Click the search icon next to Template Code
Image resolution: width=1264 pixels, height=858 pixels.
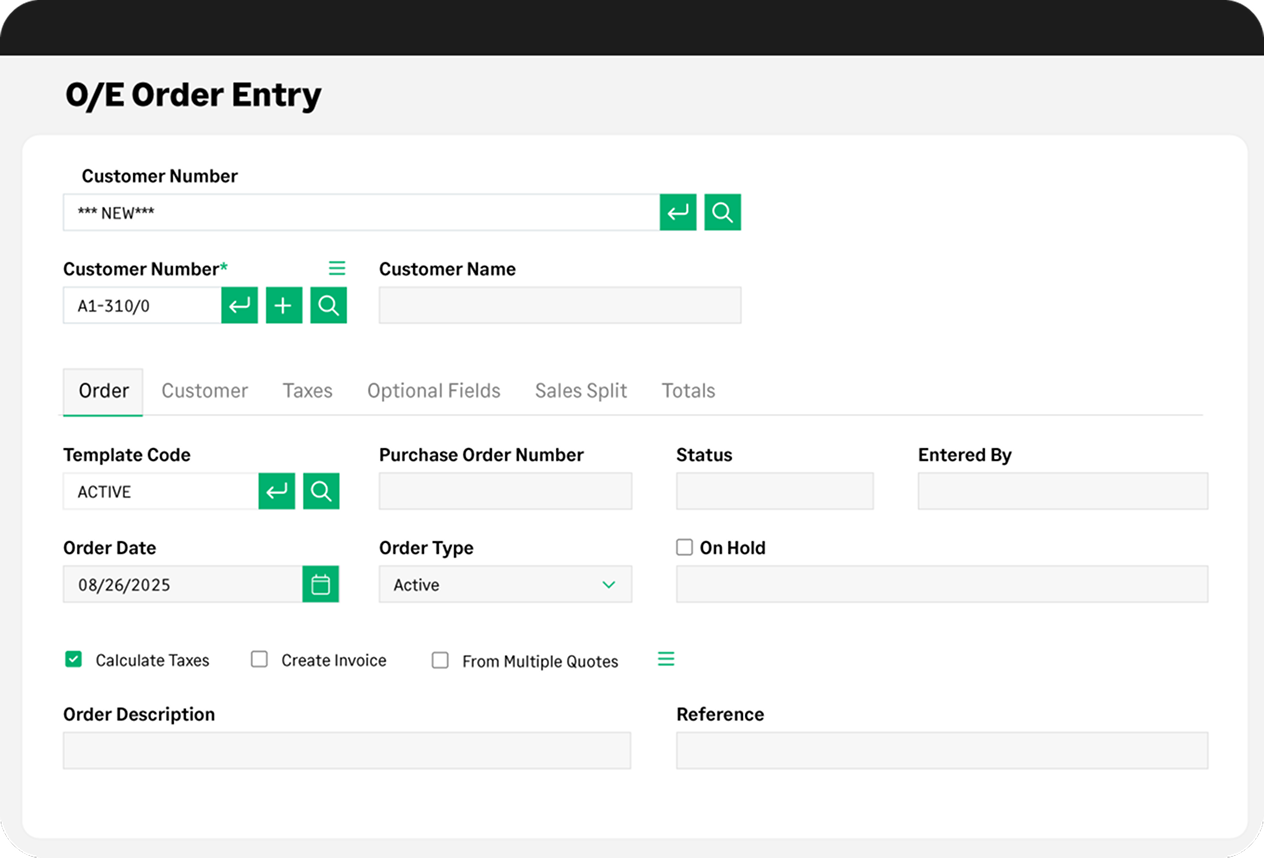pos(321,491)
